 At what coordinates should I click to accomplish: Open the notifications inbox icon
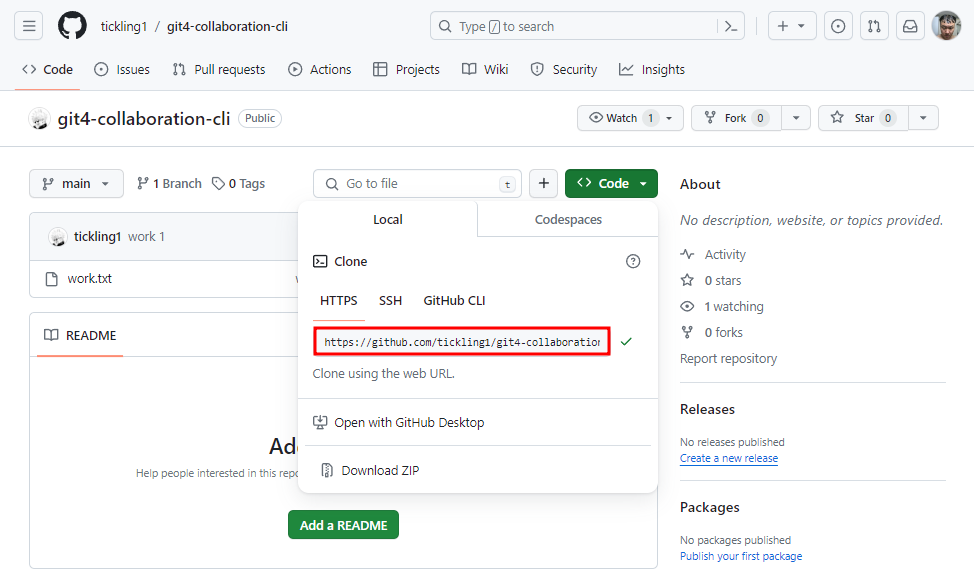pos(910,26)
